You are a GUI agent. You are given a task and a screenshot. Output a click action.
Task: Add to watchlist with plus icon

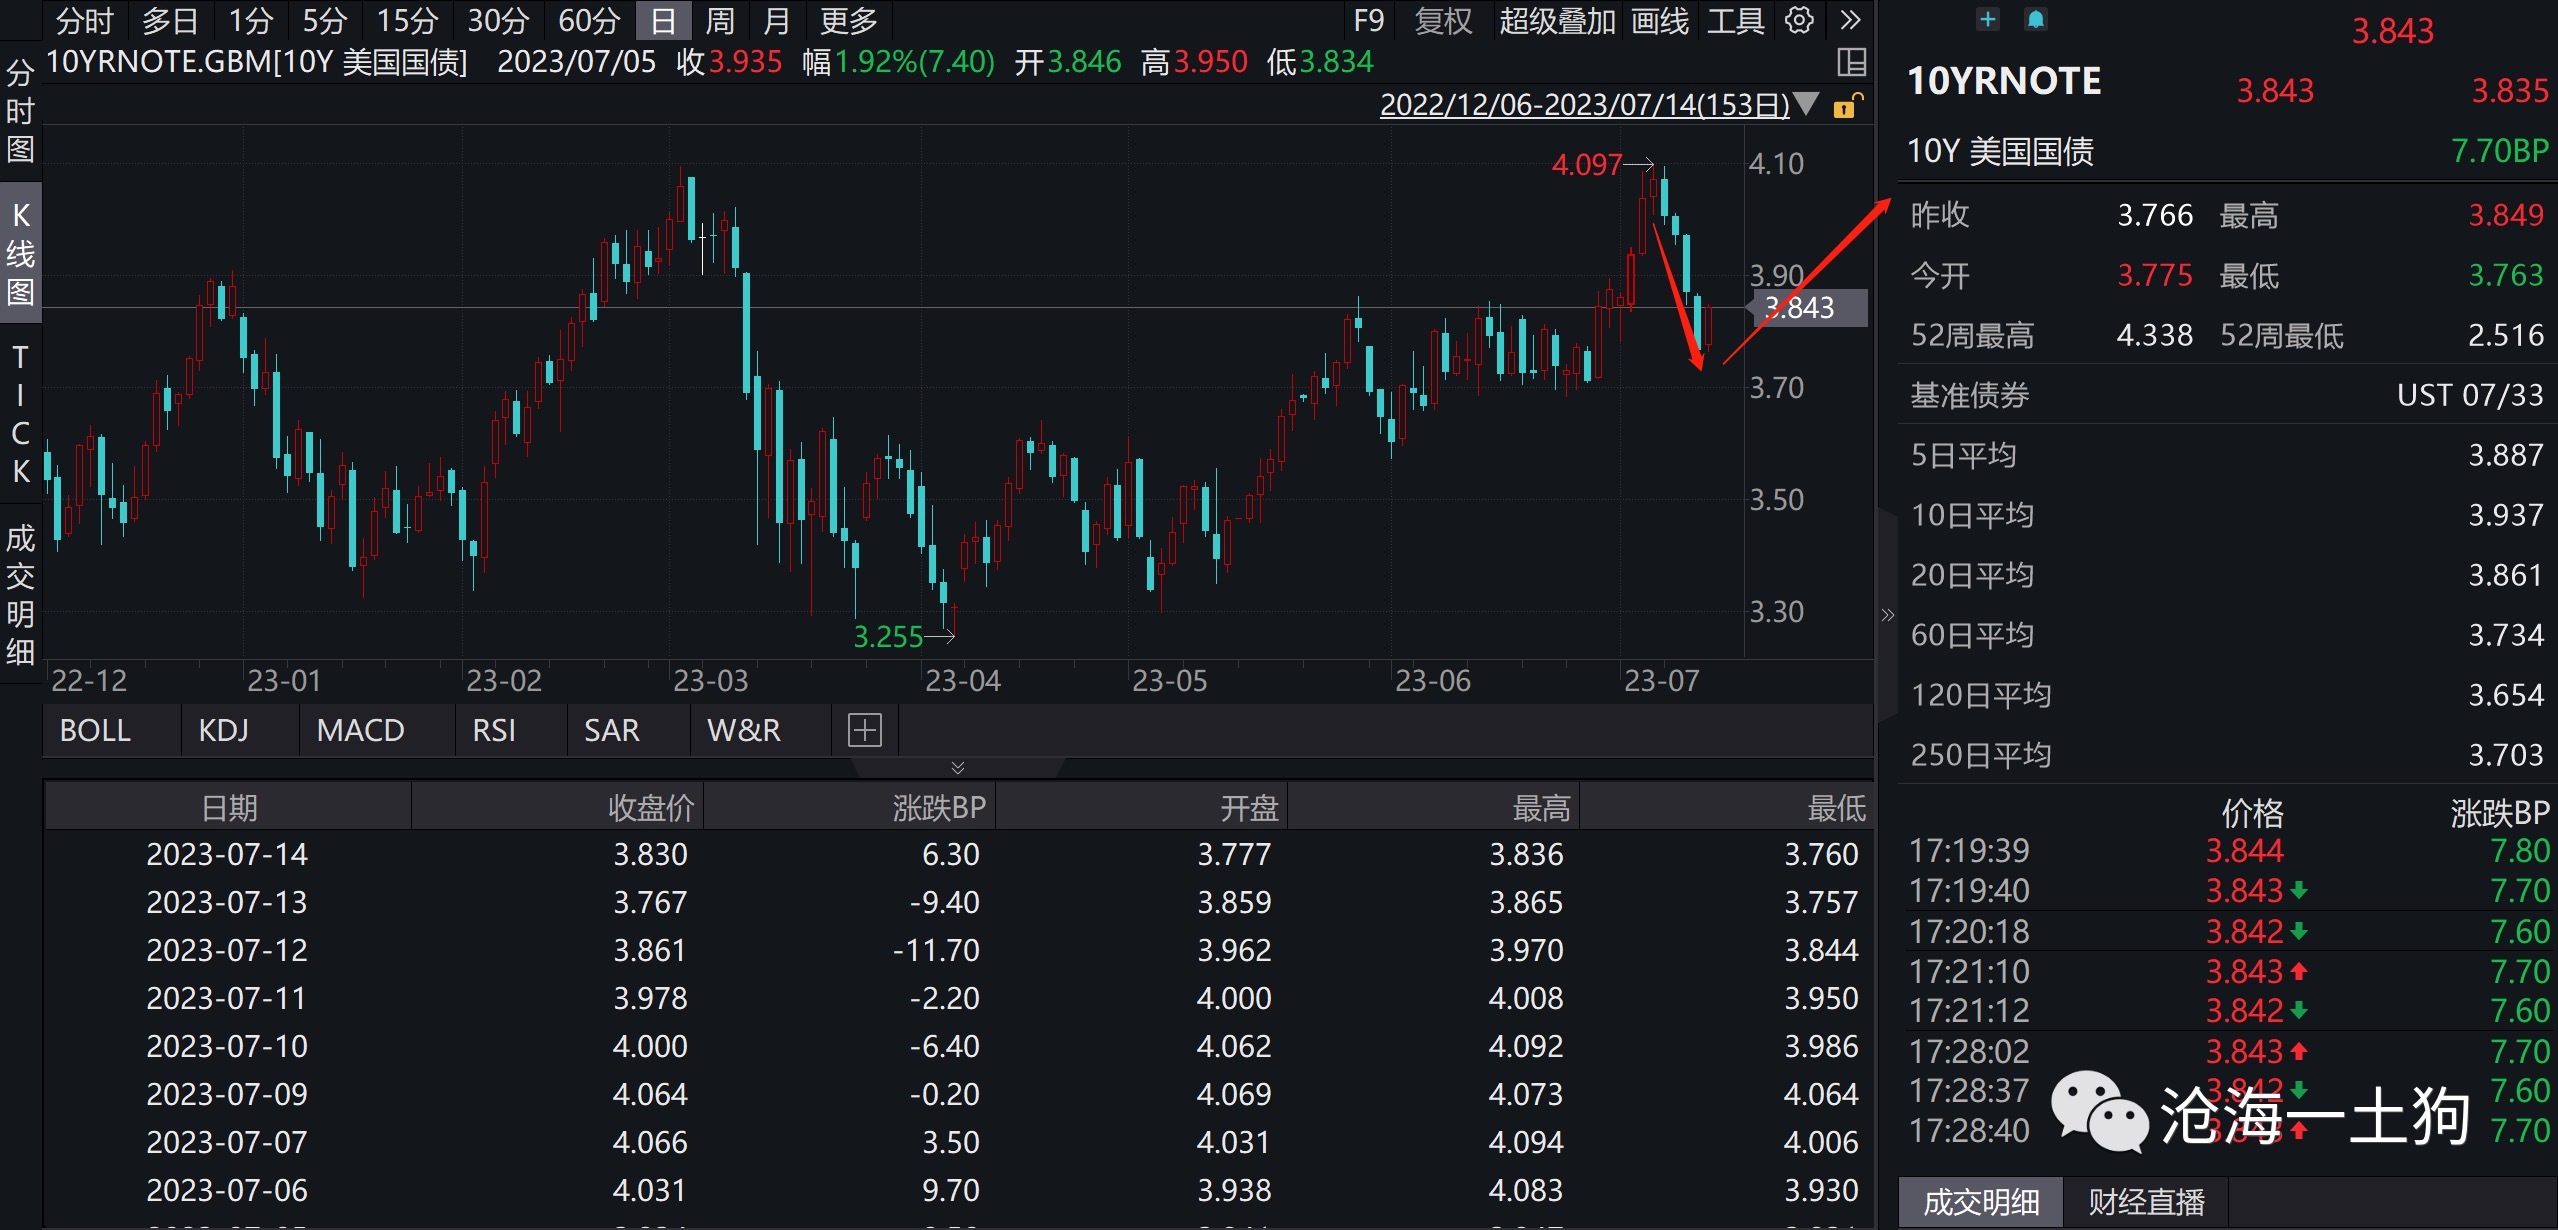(1988, 19)
